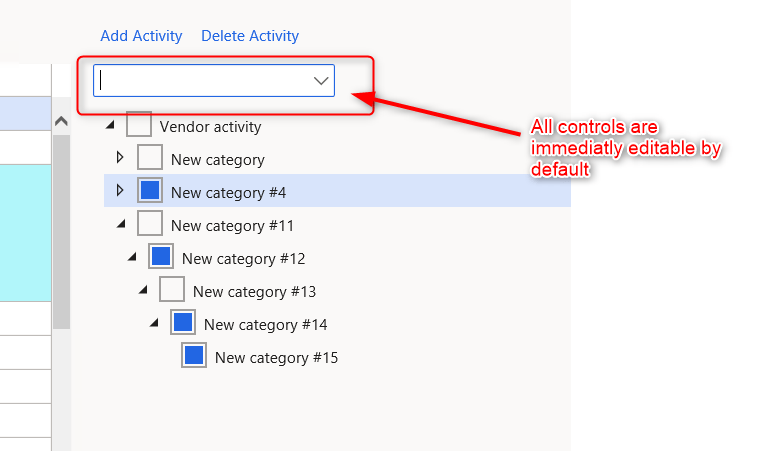
Task: Uncheck the New category #14 checkbox
Action: (183, 323)
